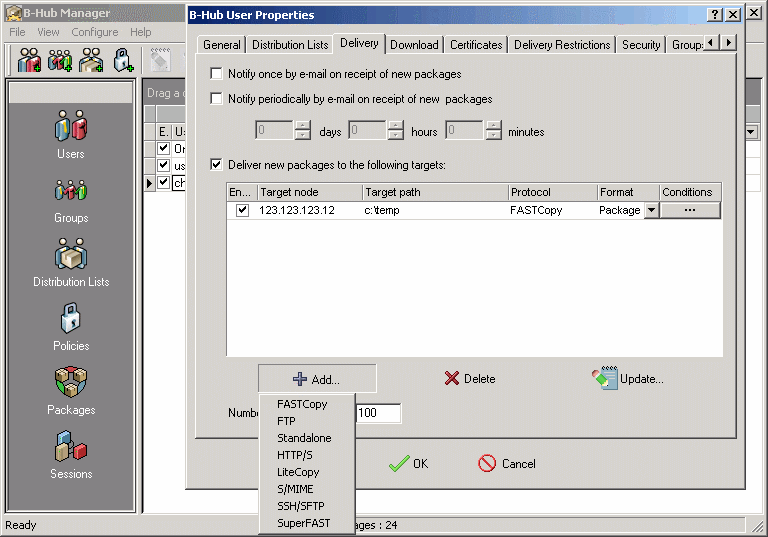Viewport: 768px width, 537px height.
Task: Open dropdown arrow at main grid right edge
Action: (x=751, y=132)
